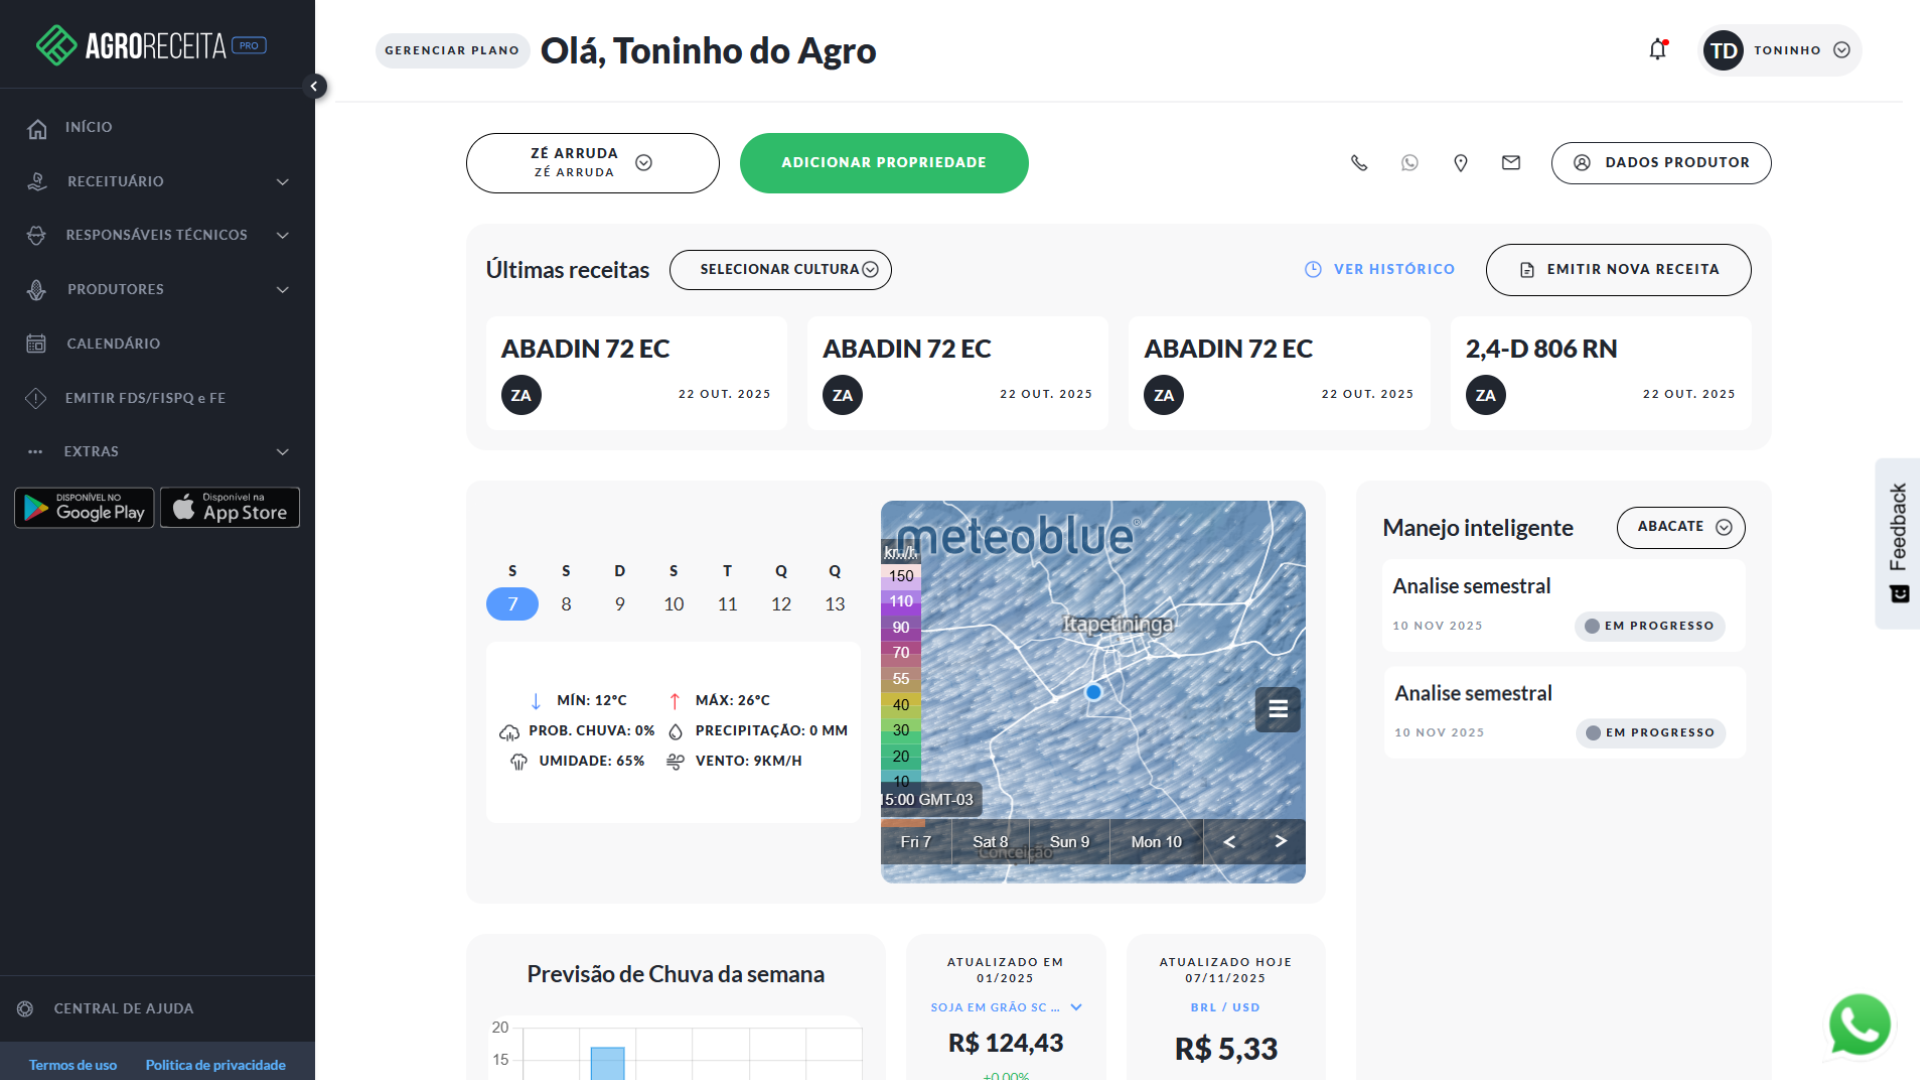Screen dimensions: 1920x1080
Task: Open Emitir FDS/FISPQ e FE section
Action: pyautogui.click(x=145, y=397)
